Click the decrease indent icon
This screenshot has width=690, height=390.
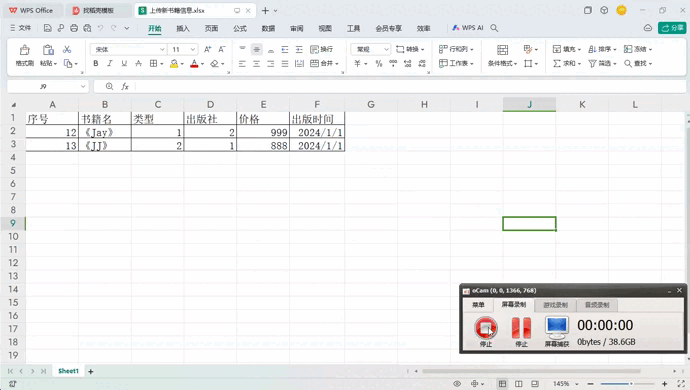tap(285, 49)
